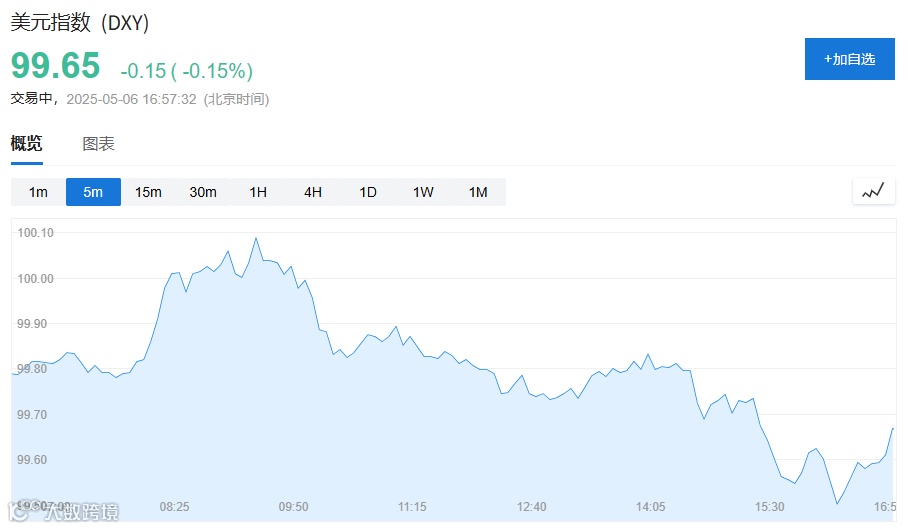The height and width of the screenshot is (529, 910).
Task: Switch to the 15m interval
Action: 148,192
